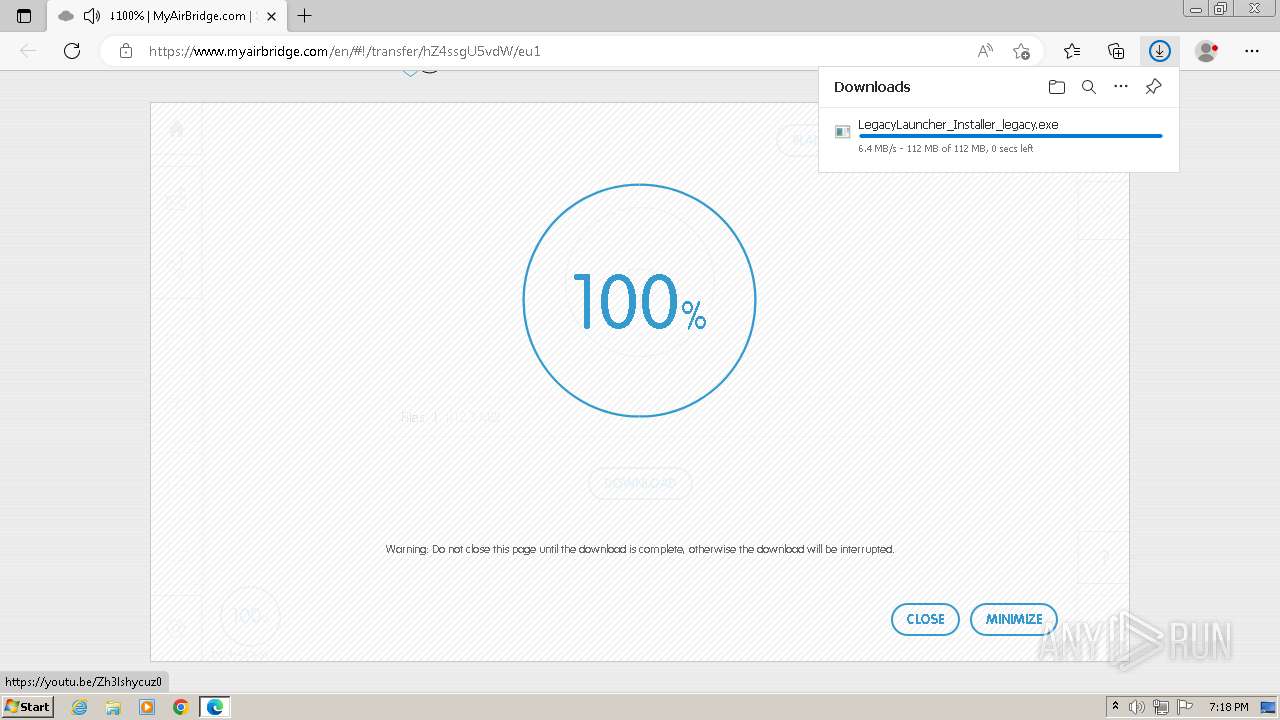View site information lock icon
The height and width of the screenshot is (720, 1280).
(126, 51)
